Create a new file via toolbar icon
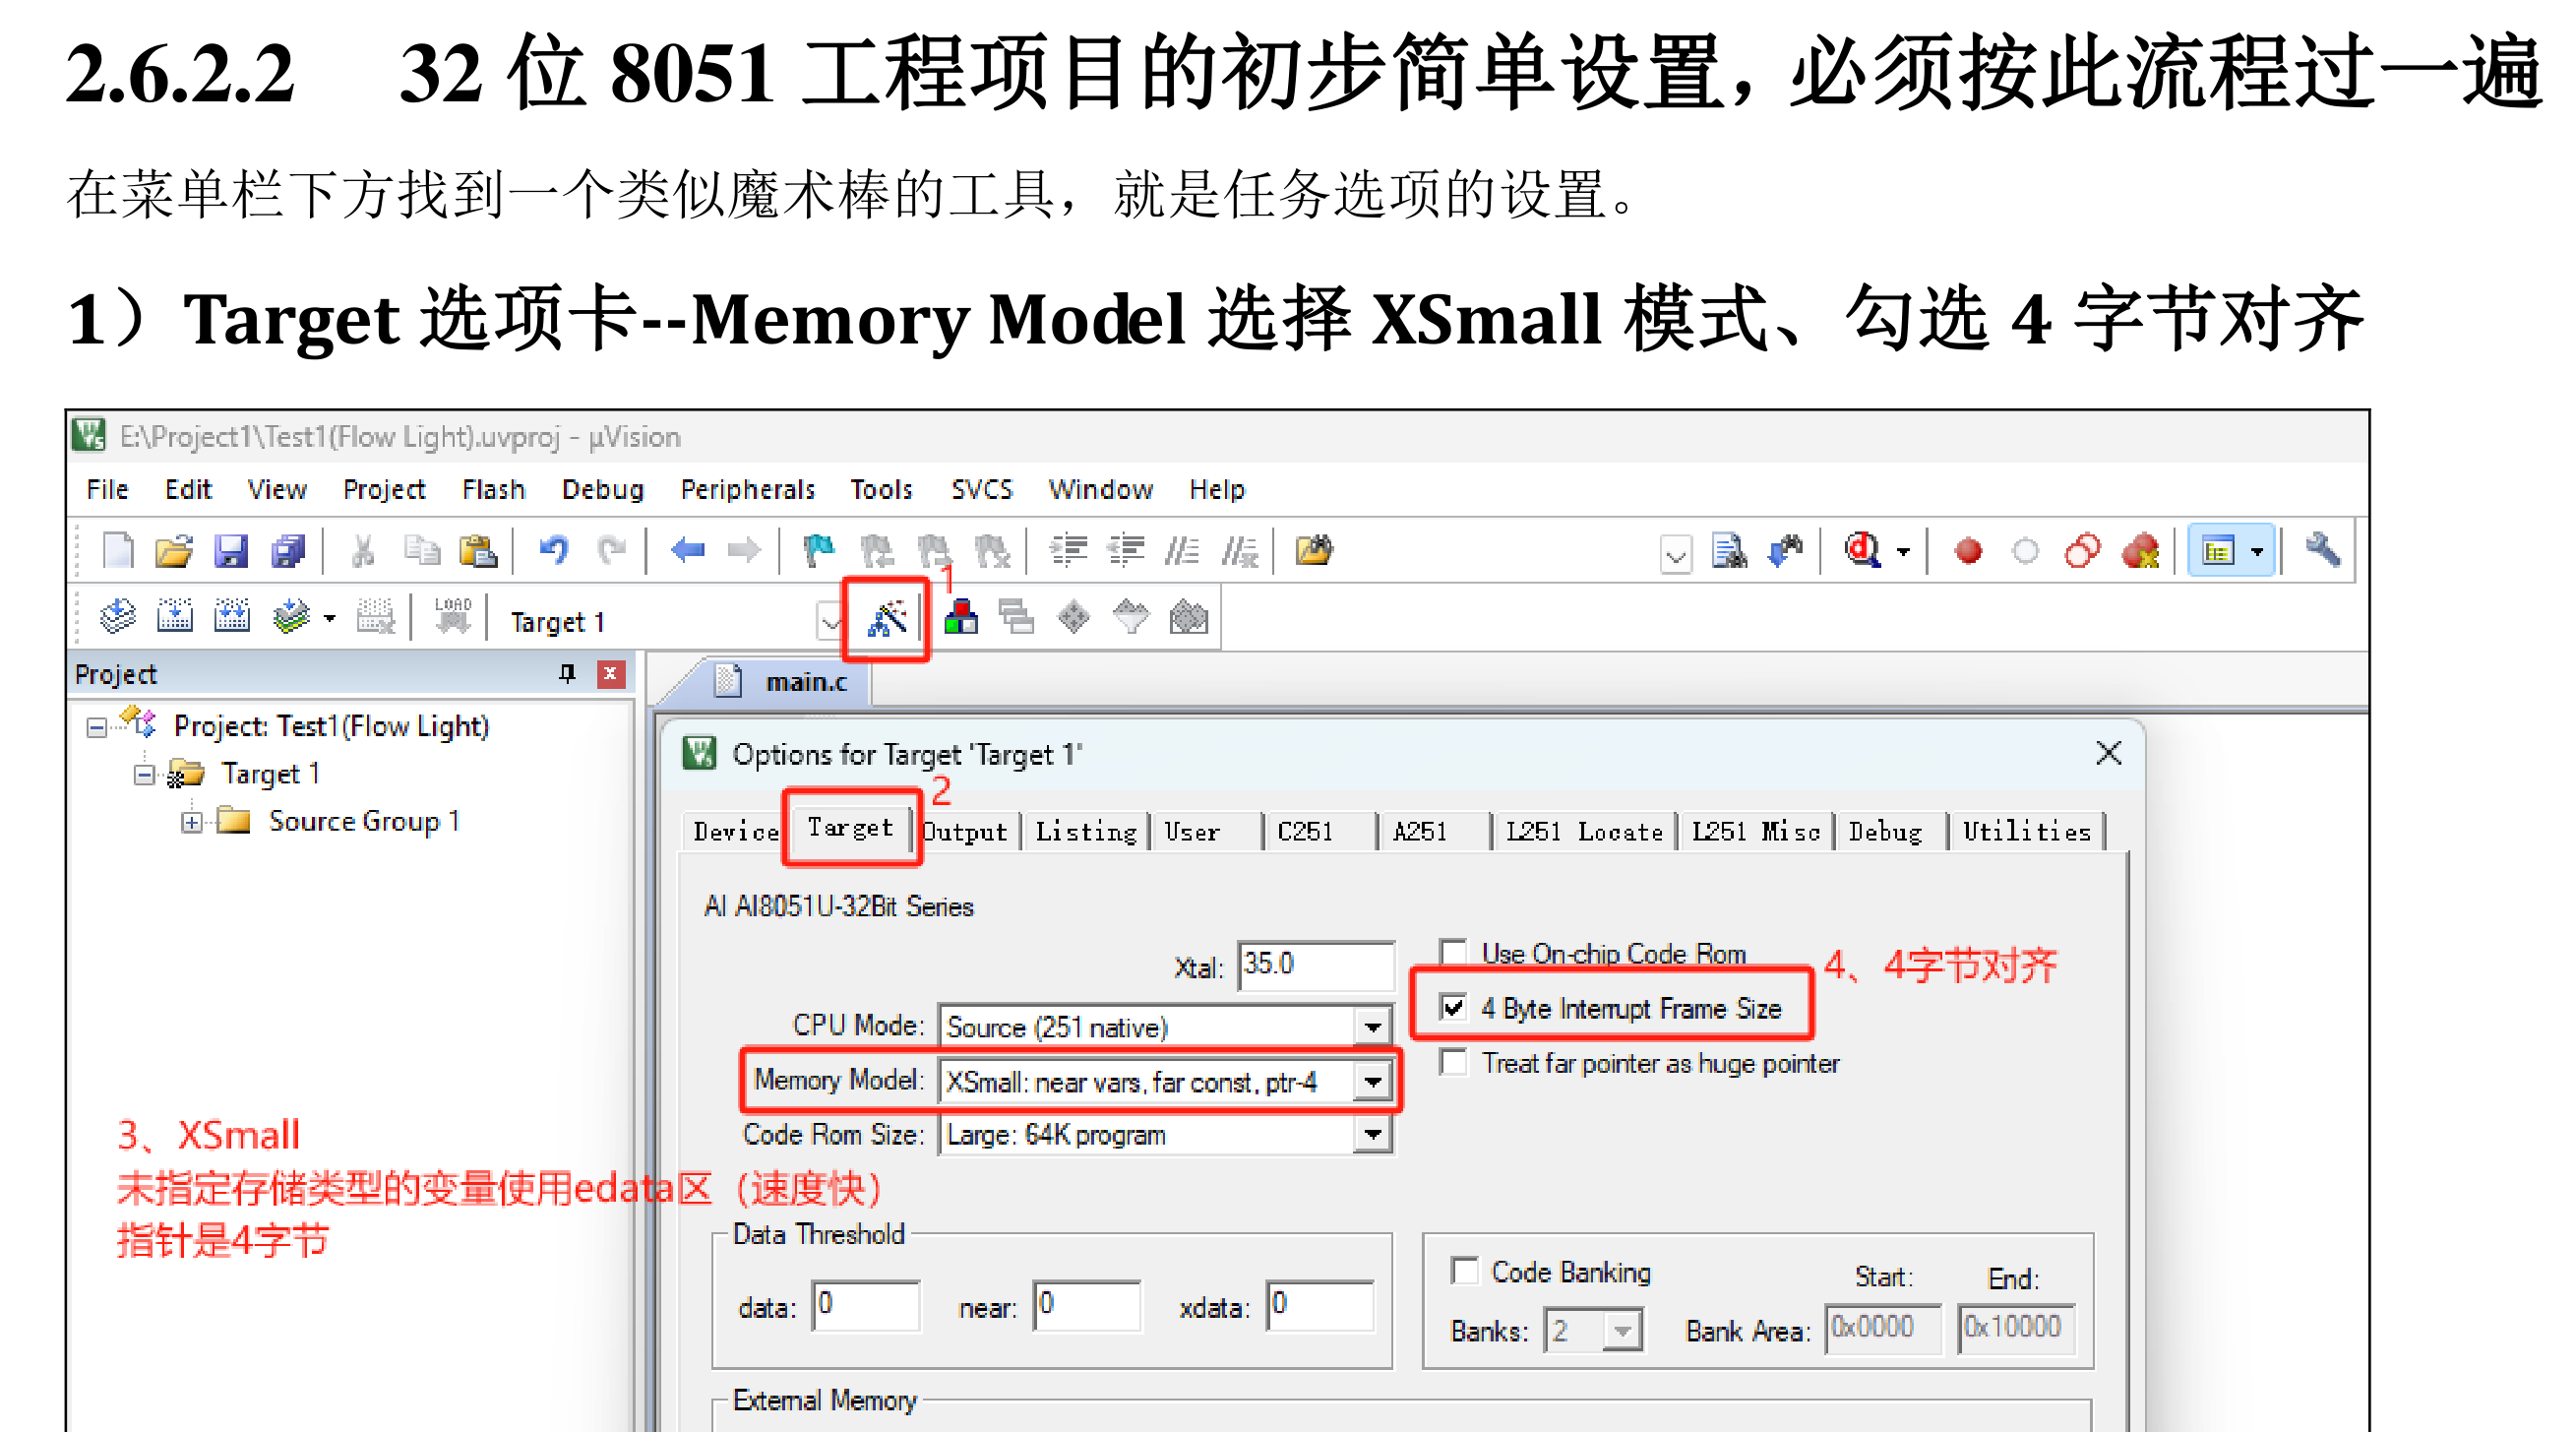 pos(118,551)
